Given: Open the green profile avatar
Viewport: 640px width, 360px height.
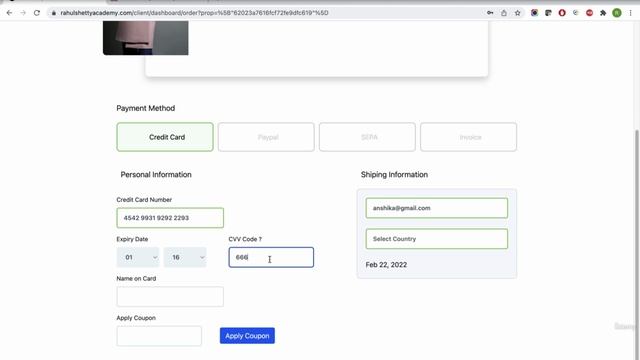Looking at the screenshot, I should (x=617, y=13).
